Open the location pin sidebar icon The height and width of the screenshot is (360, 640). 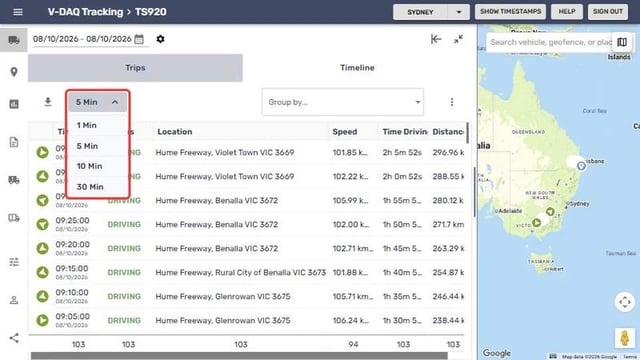[x=14, y=72]
